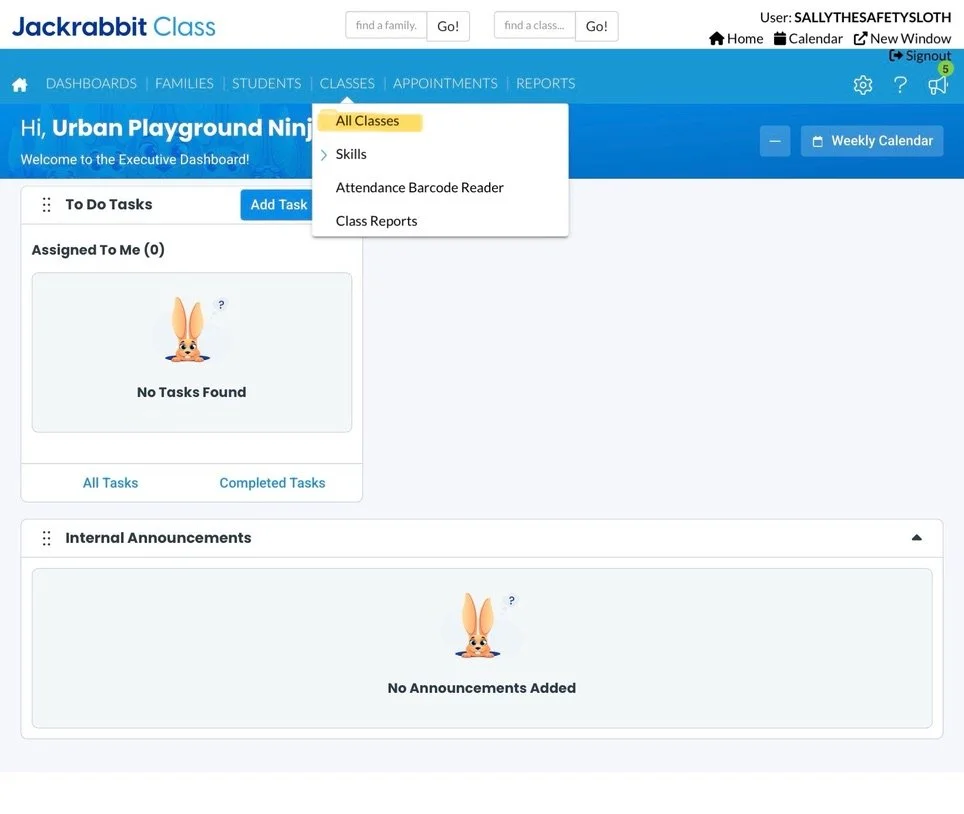The width and height of the screenshot is (964, 814).
Task: Click the username SALLYTHESAFETYSLOTH
Action: coord(872,18)
